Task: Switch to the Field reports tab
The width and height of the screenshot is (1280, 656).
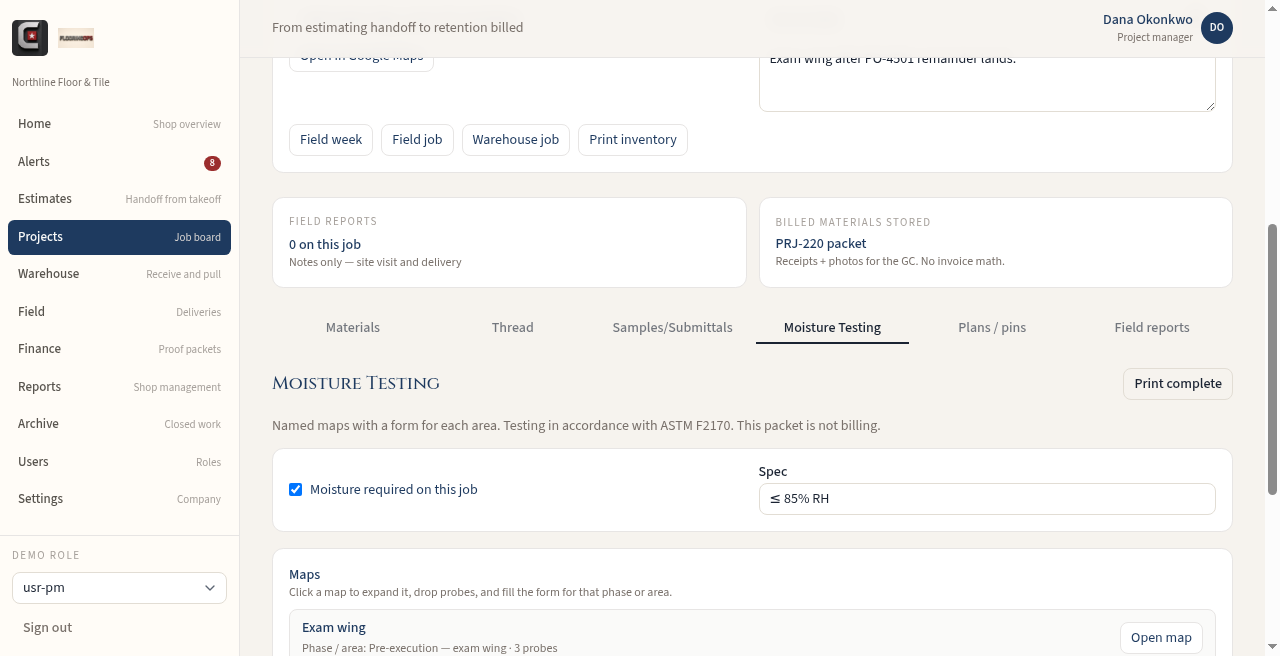Action: tap(1152, 328)
